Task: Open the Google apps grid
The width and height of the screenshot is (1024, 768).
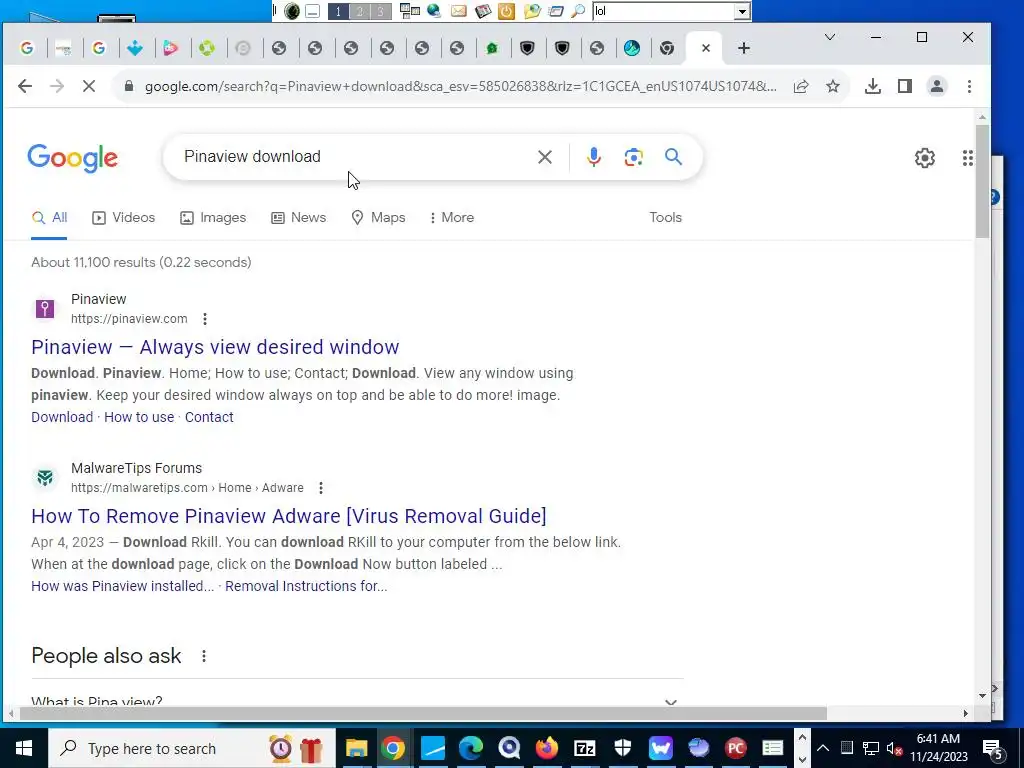Action: coord(968,157)
